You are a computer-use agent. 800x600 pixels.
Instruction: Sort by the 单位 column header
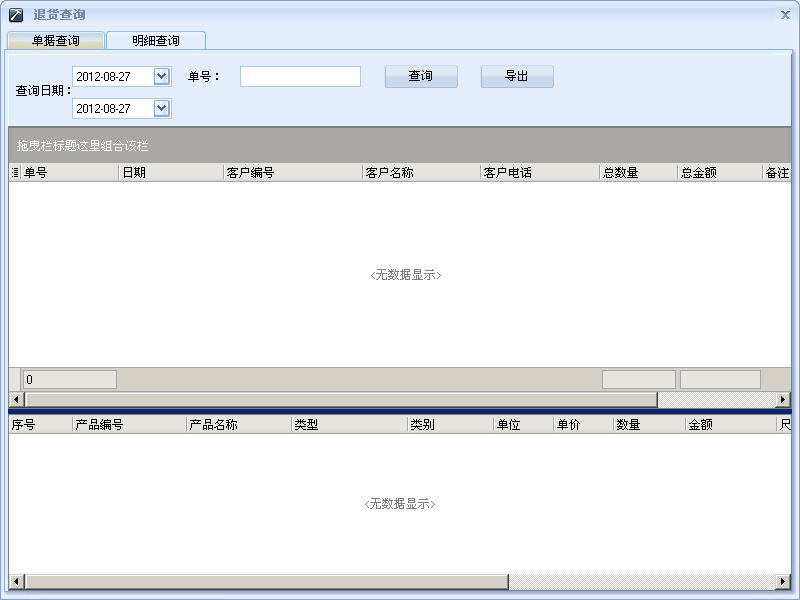coord(524,424)
